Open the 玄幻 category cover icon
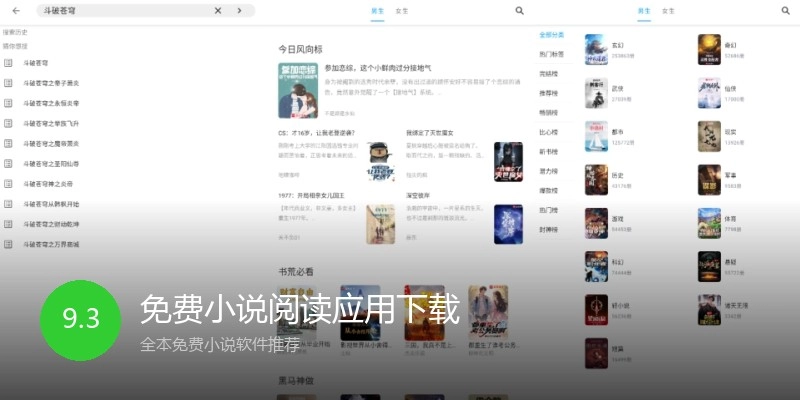This screenshot has width=800, height=400. click(x=596, y=48)
